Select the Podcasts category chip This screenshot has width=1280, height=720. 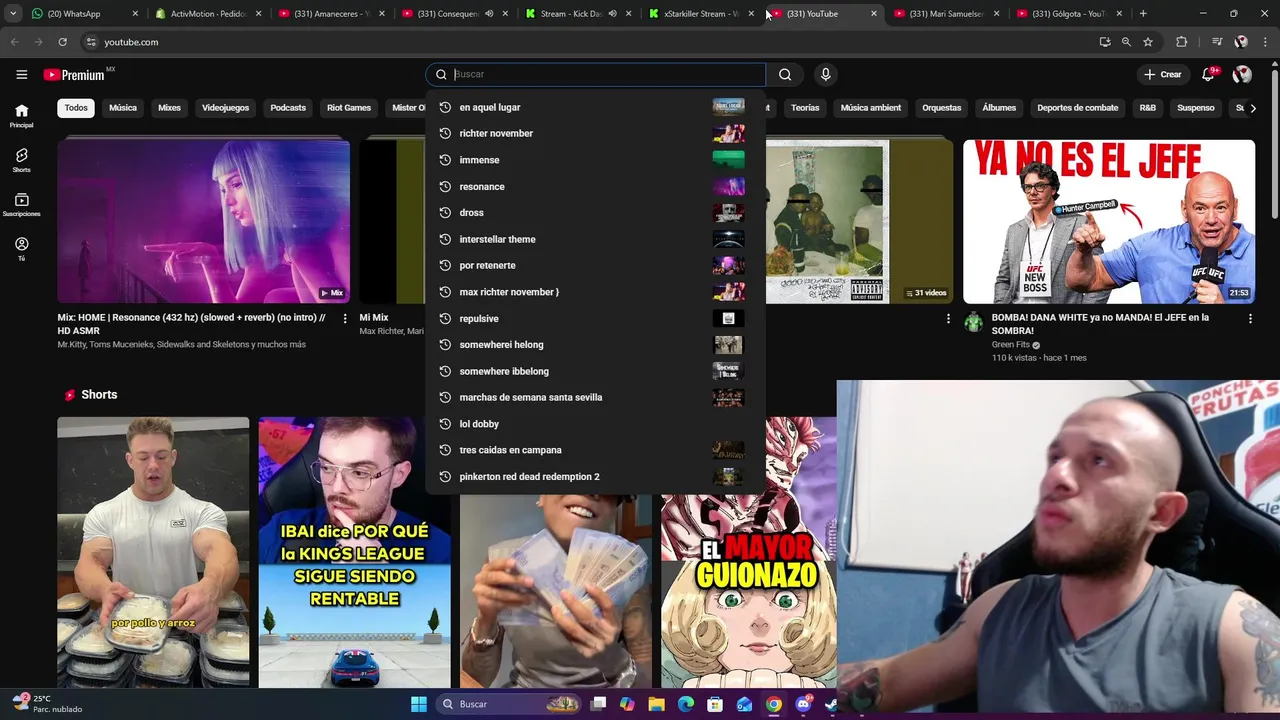[288, 108]
